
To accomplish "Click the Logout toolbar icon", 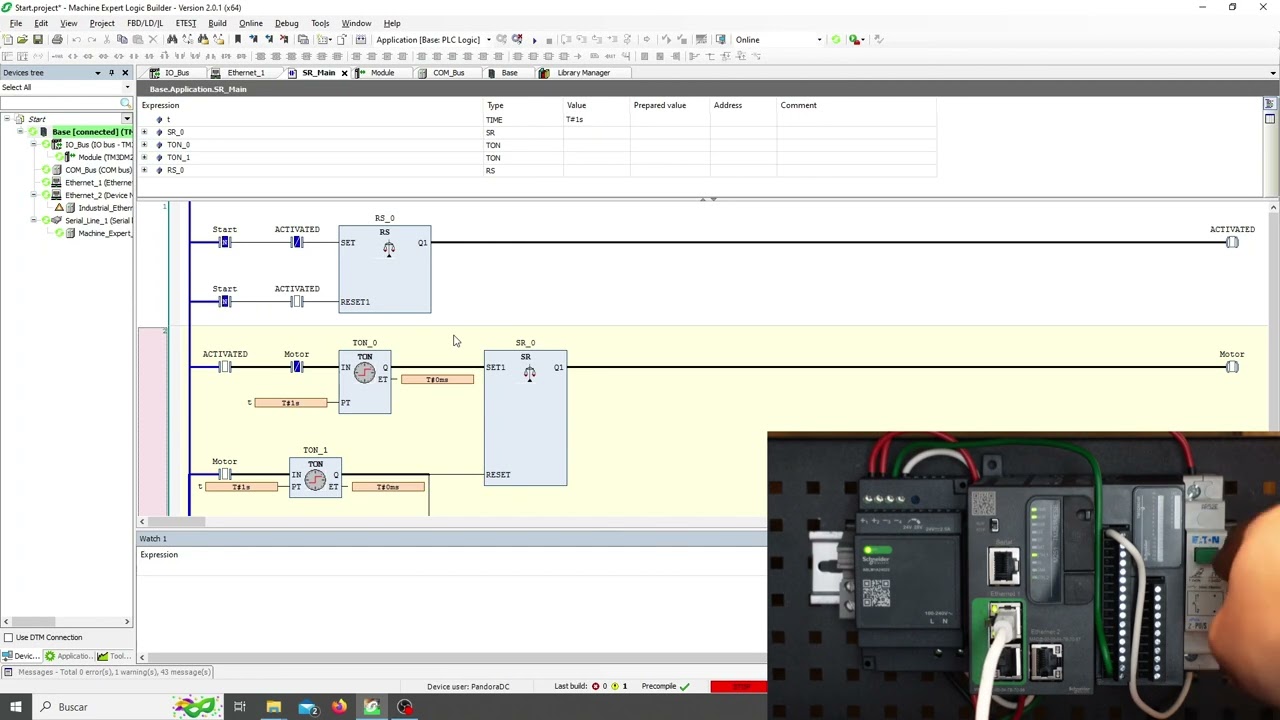I will click(x=517, y=39).
